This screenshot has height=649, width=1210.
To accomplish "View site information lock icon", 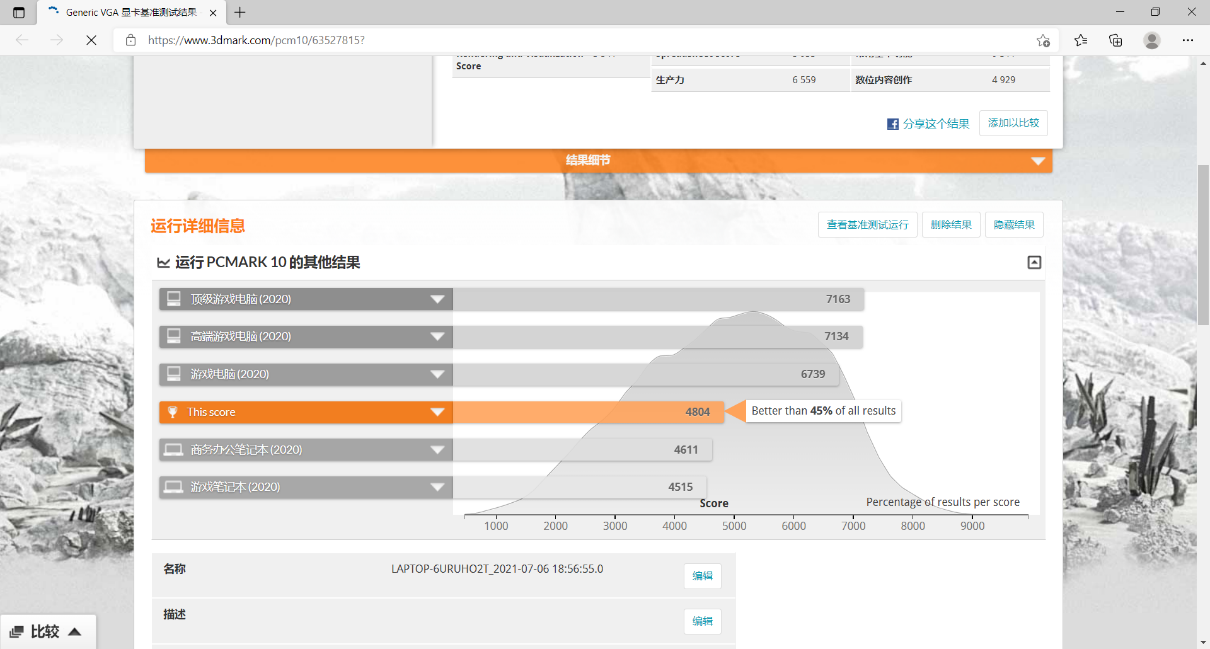I will click(x=130, y=40).
